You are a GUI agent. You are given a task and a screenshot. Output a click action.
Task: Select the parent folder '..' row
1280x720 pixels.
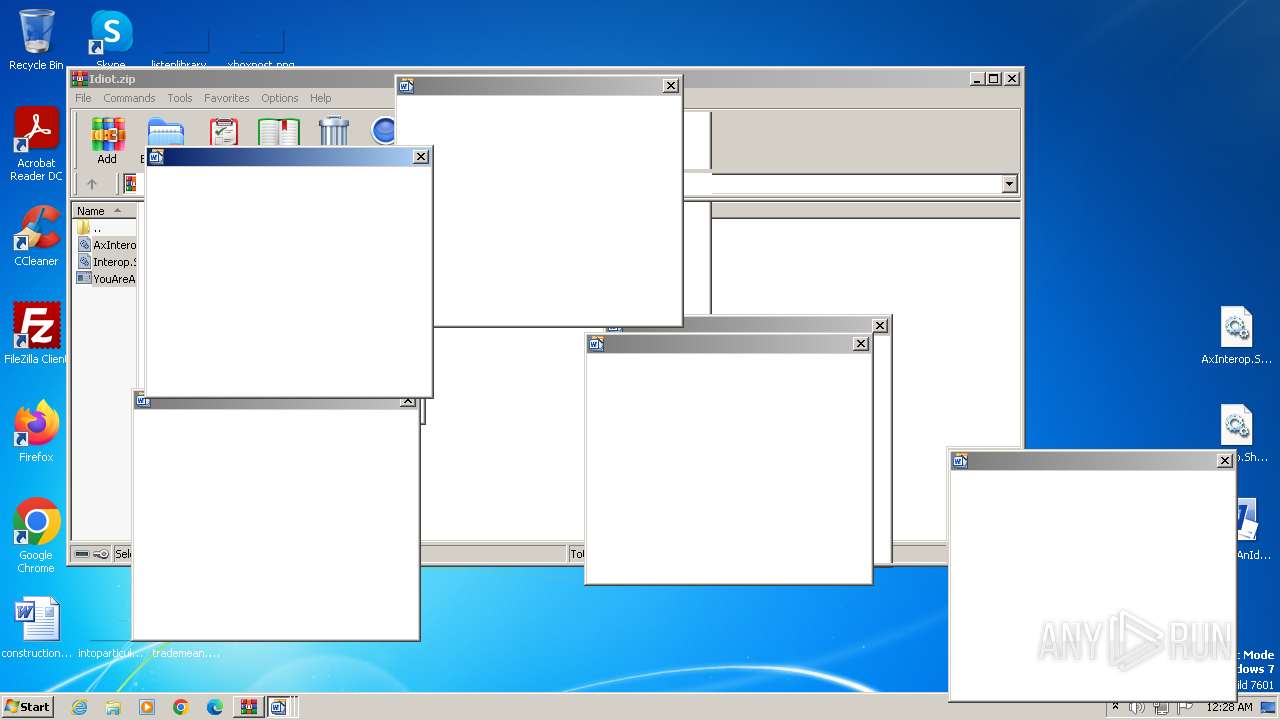click(x=106, y=228)
